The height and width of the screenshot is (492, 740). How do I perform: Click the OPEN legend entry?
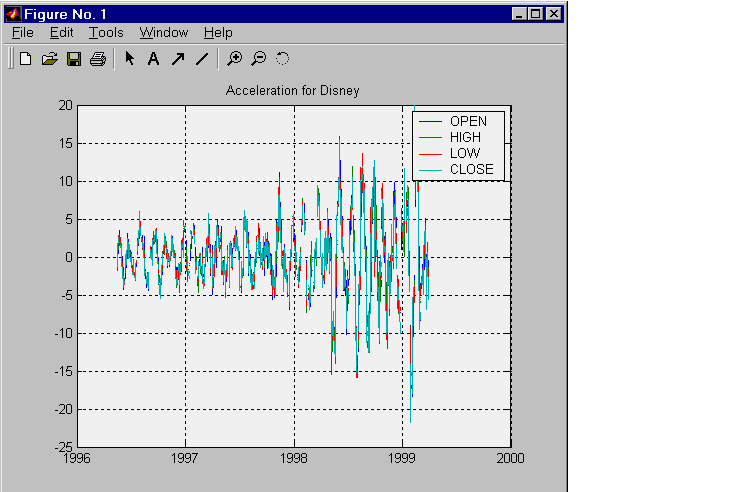pos(468,122)
